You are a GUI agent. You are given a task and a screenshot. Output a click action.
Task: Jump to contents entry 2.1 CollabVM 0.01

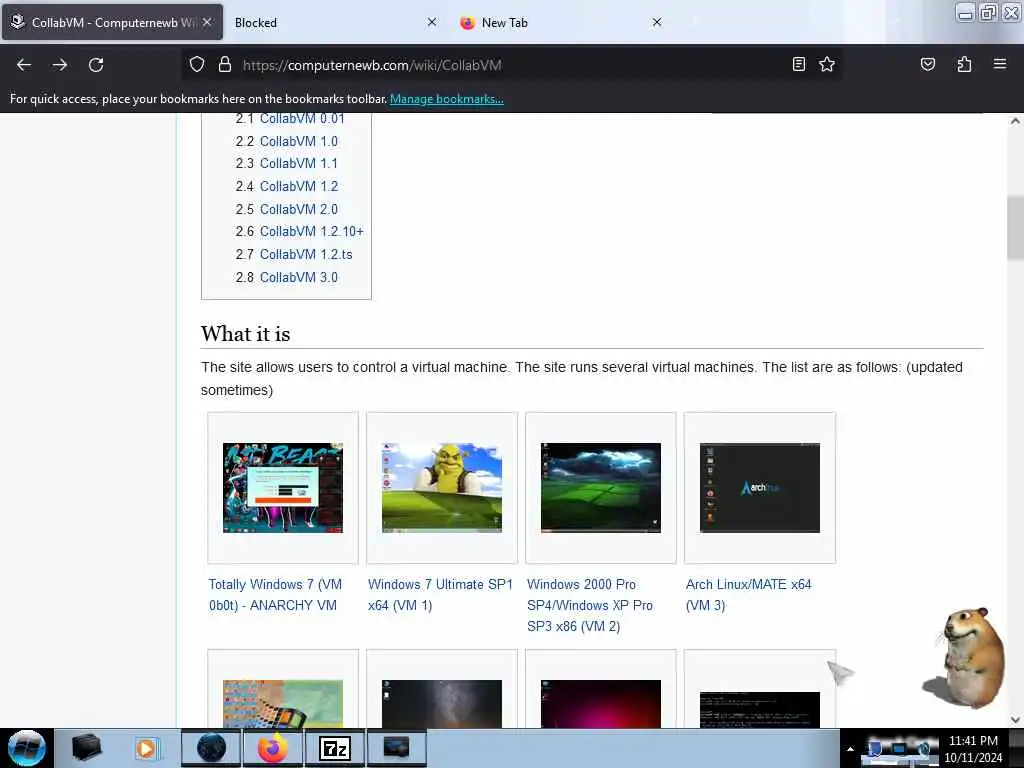[289, 119]
